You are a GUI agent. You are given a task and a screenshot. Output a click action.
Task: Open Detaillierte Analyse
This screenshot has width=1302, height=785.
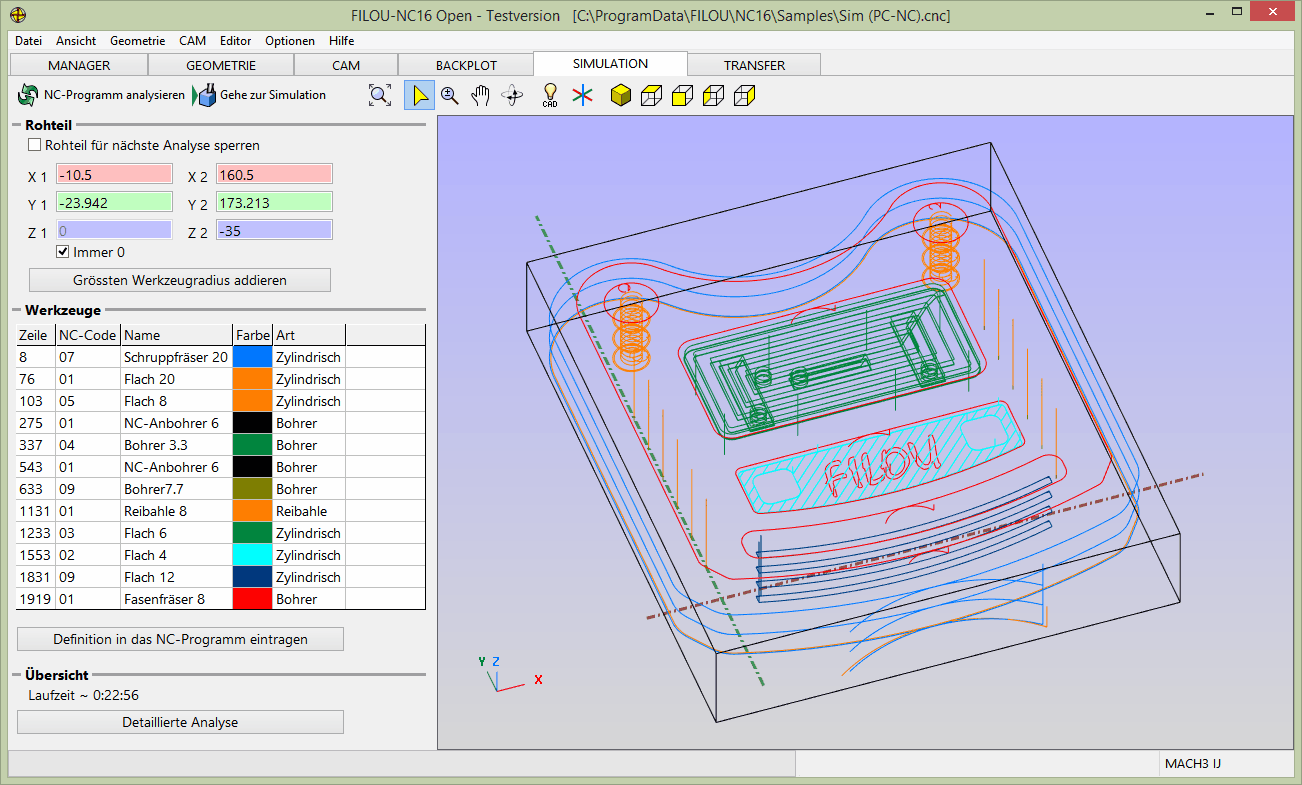tap(180, 722)
